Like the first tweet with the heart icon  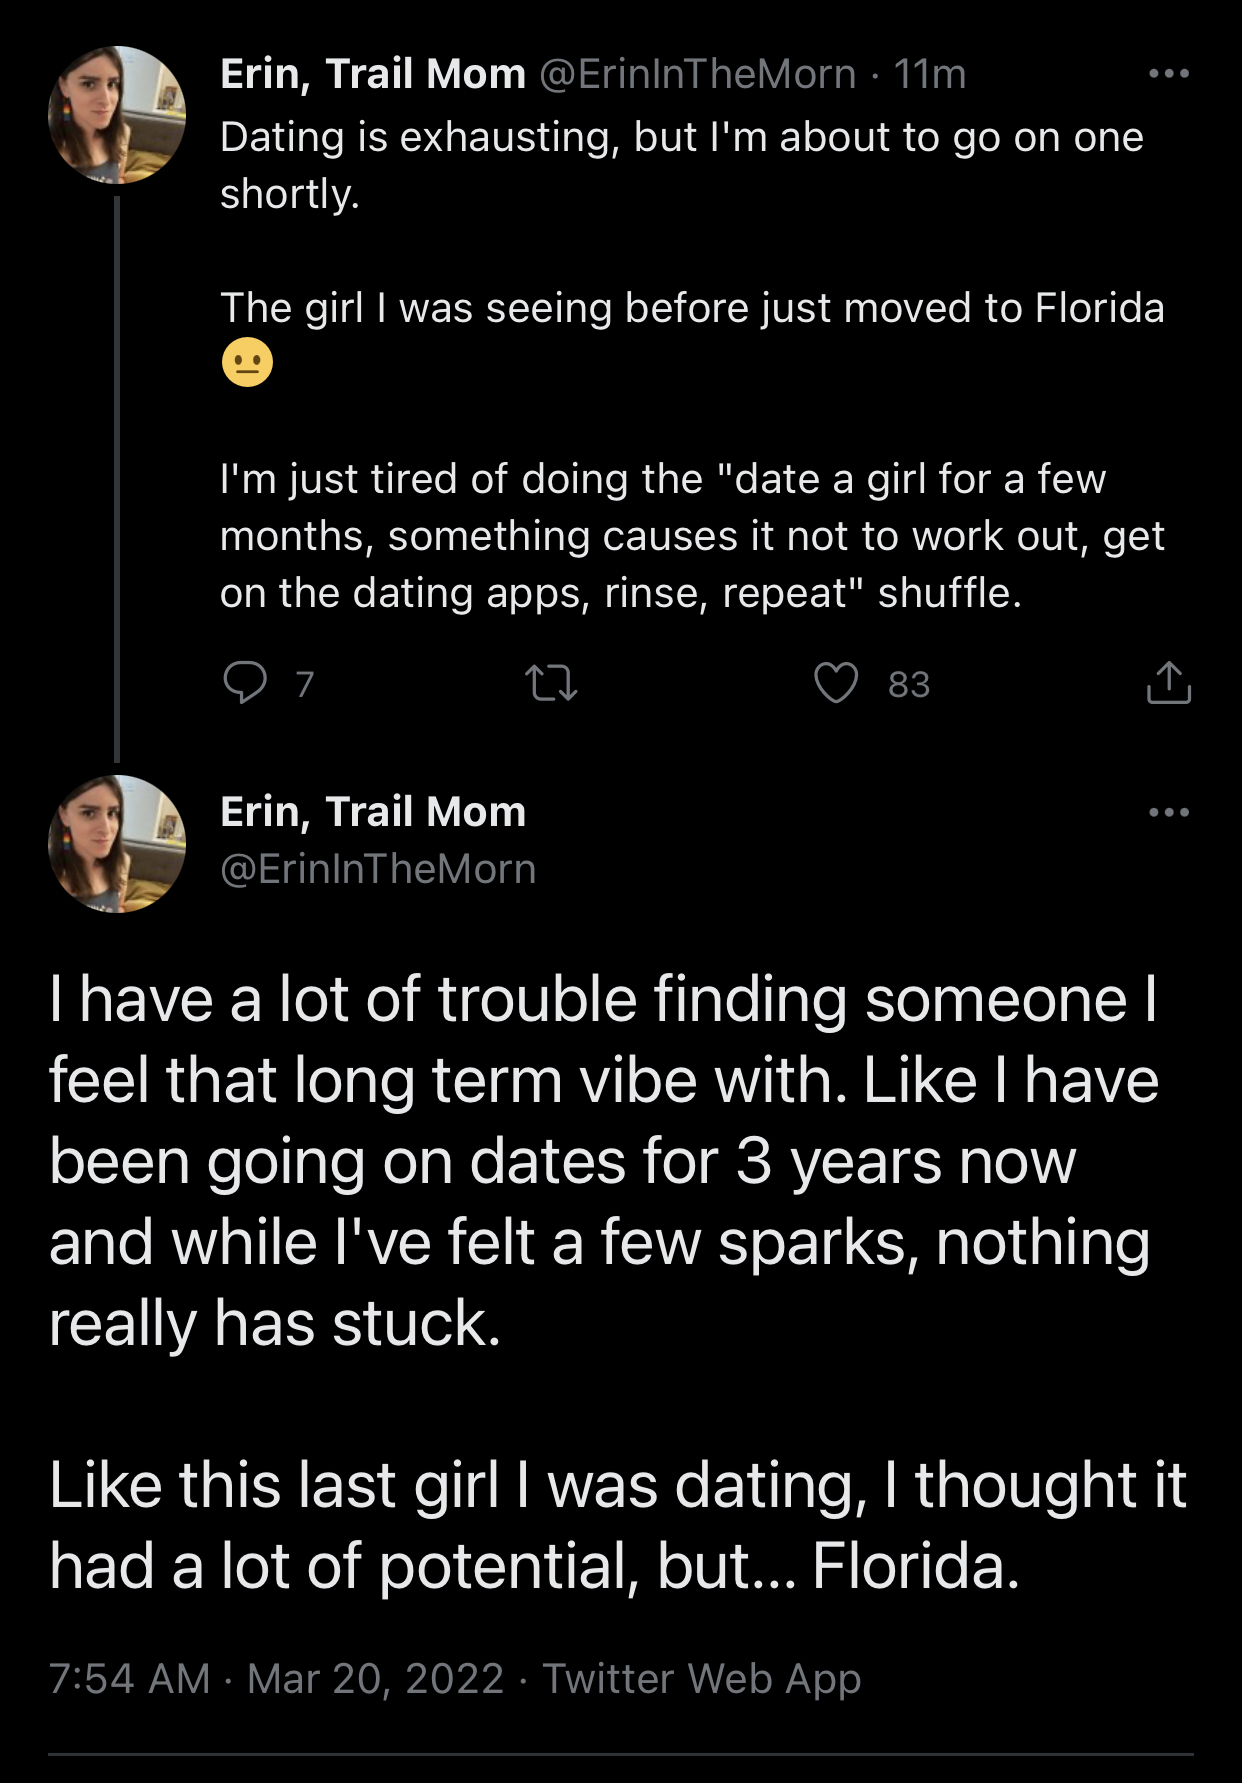(x=835, y=684)
